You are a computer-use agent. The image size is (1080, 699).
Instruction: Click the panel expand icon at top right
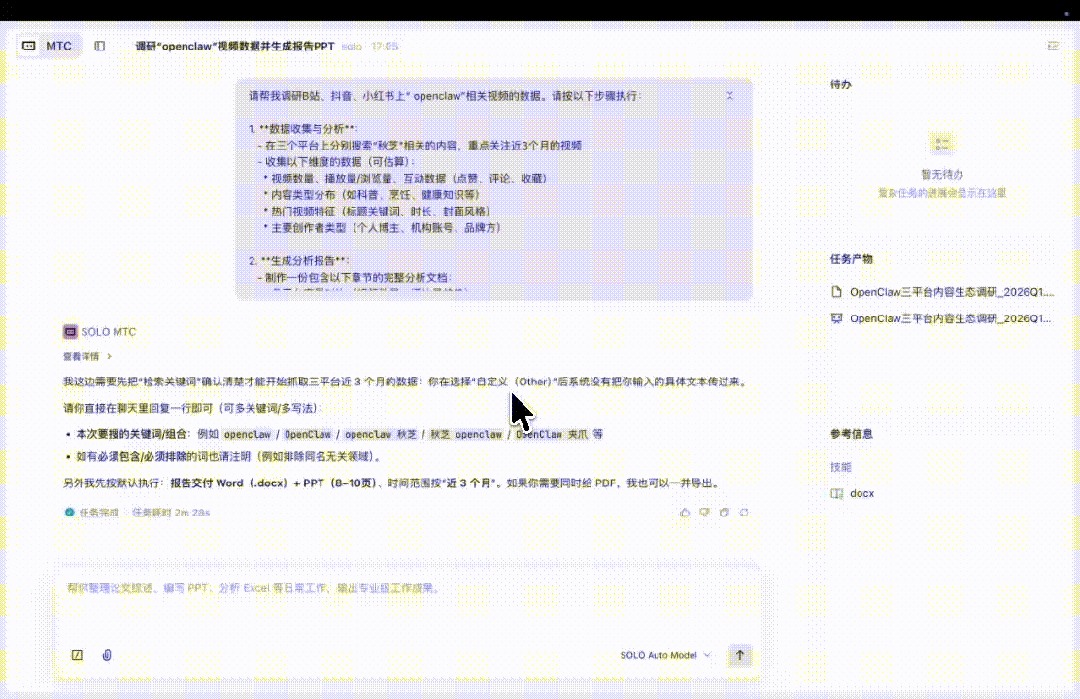pyautogui.click(x=1052, y=45)
